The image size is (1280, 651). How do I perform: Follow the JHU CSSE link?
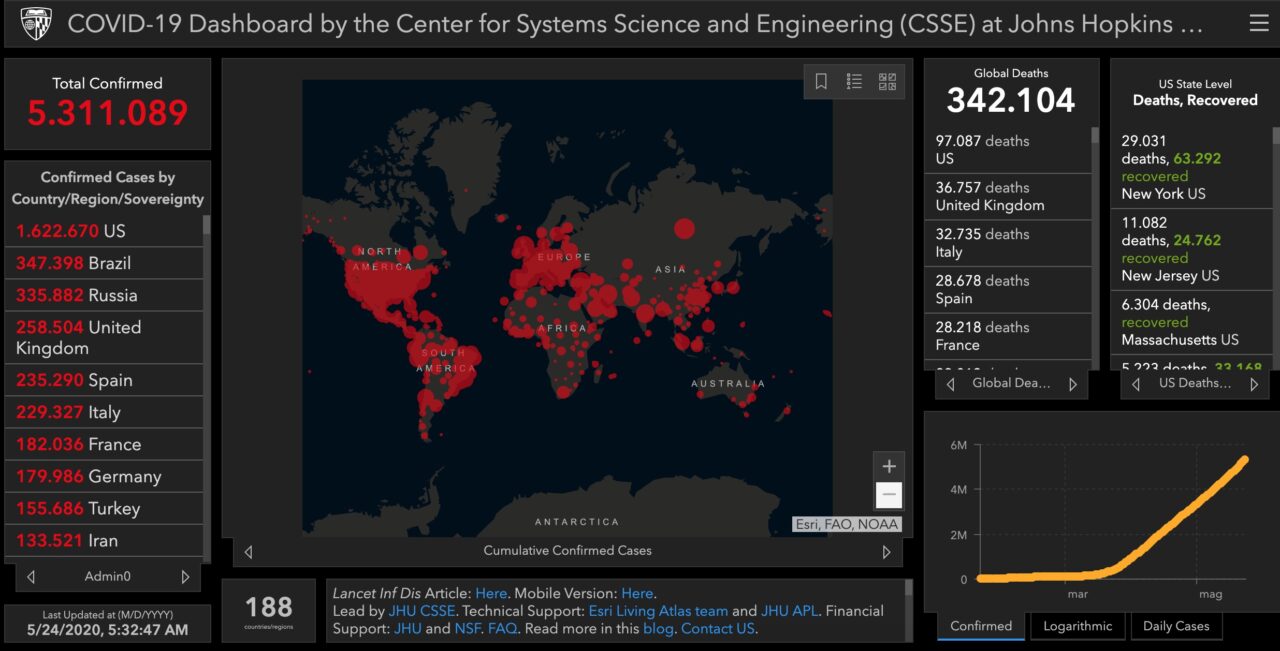[x=422, y=611]
